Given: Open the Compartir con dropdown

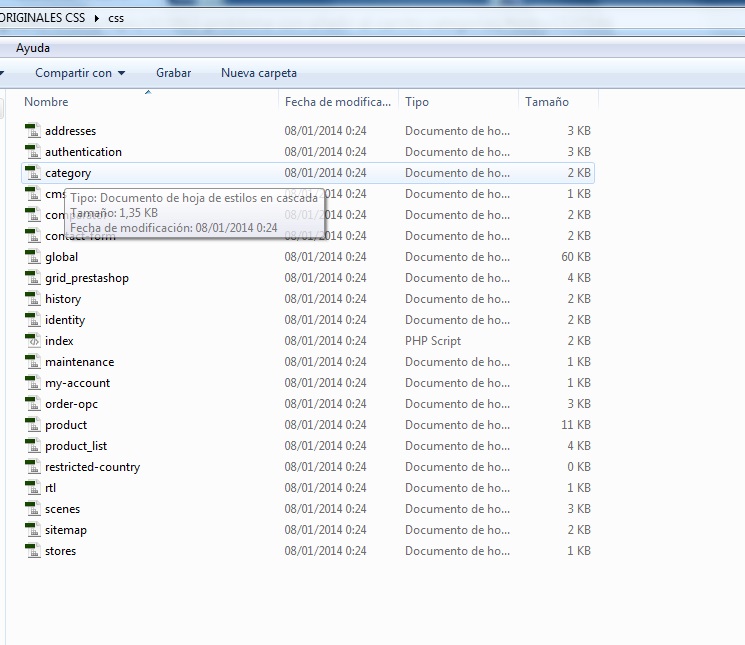Looking at the screenshot, I should pyautogui.click(x=80, y=73).
